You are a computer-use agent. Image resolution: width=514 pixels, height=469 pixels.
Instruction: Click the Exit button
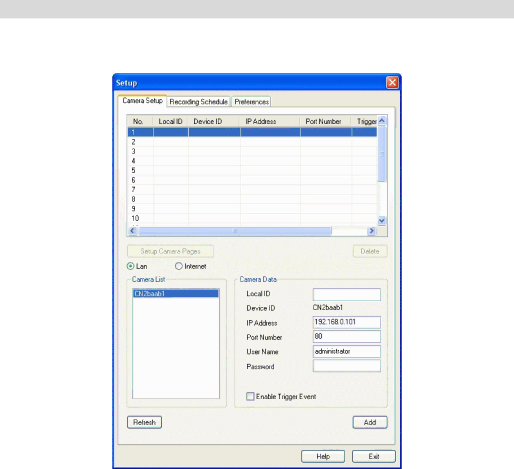coord(374,456)
